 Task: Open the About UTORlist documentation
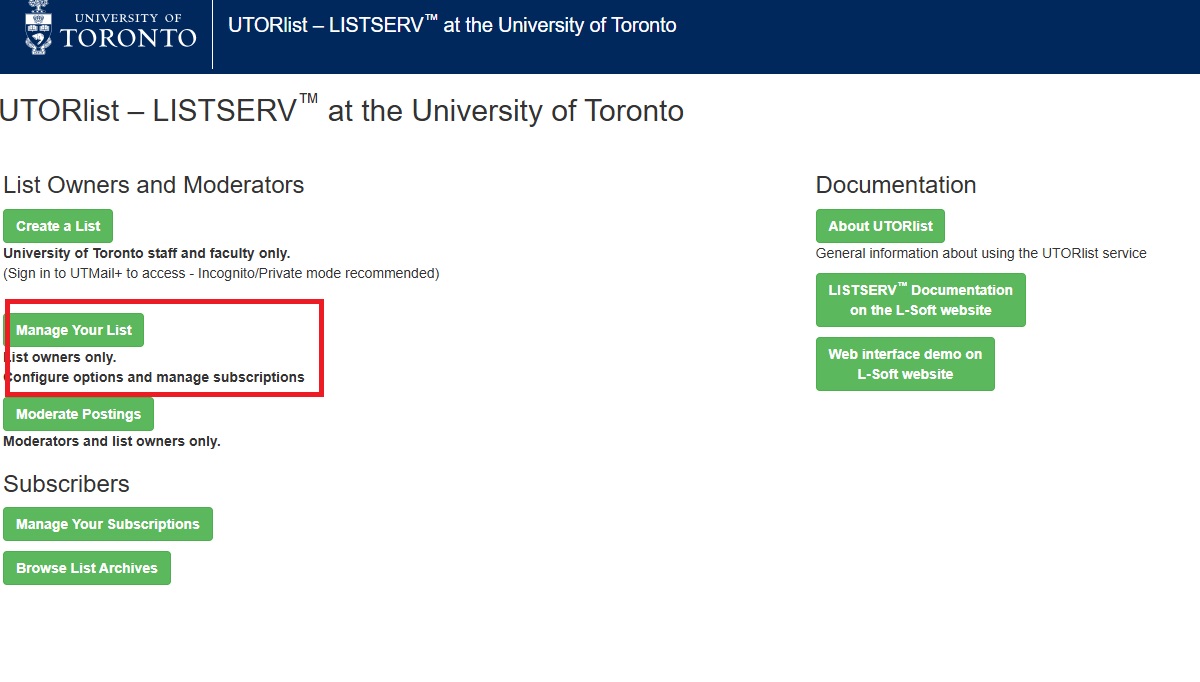pos(880,226)
